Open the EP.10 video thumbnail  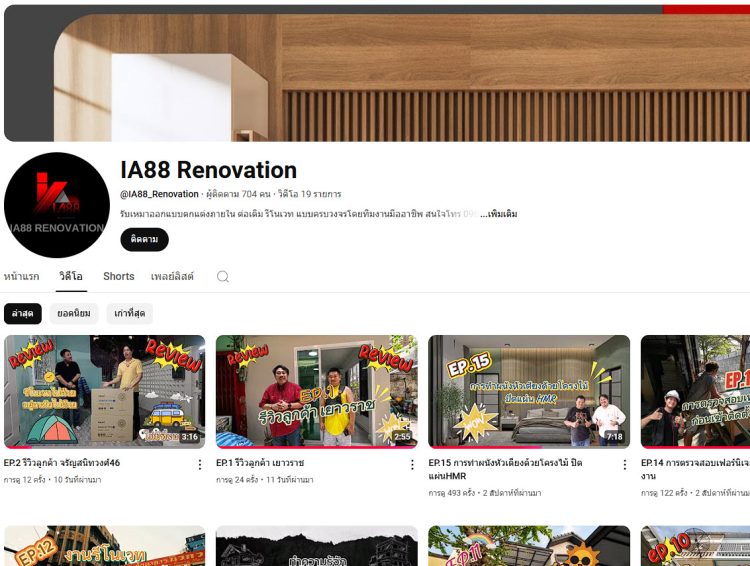coord(695,546)
